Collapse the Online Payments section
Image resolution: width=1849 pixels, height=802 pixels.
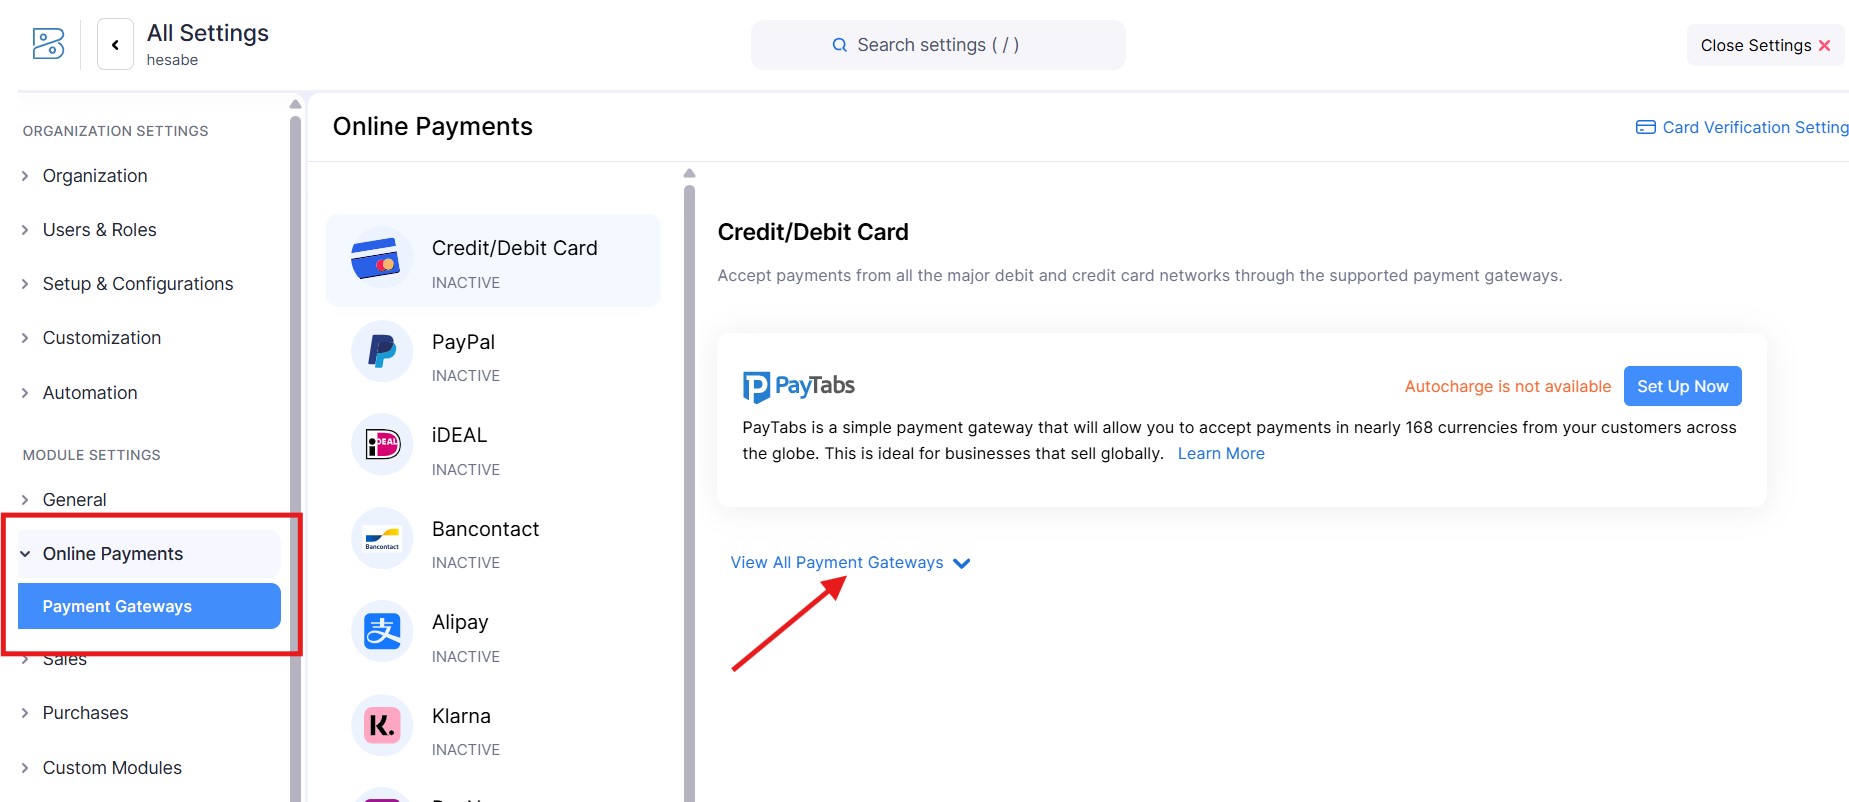112,554
